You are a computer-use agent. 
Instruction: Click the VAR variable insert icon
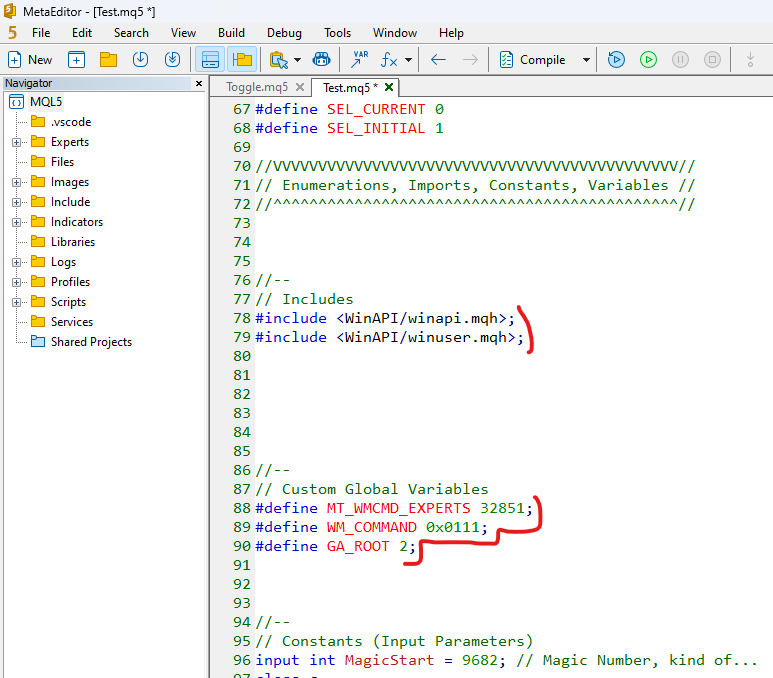[359, 60]
